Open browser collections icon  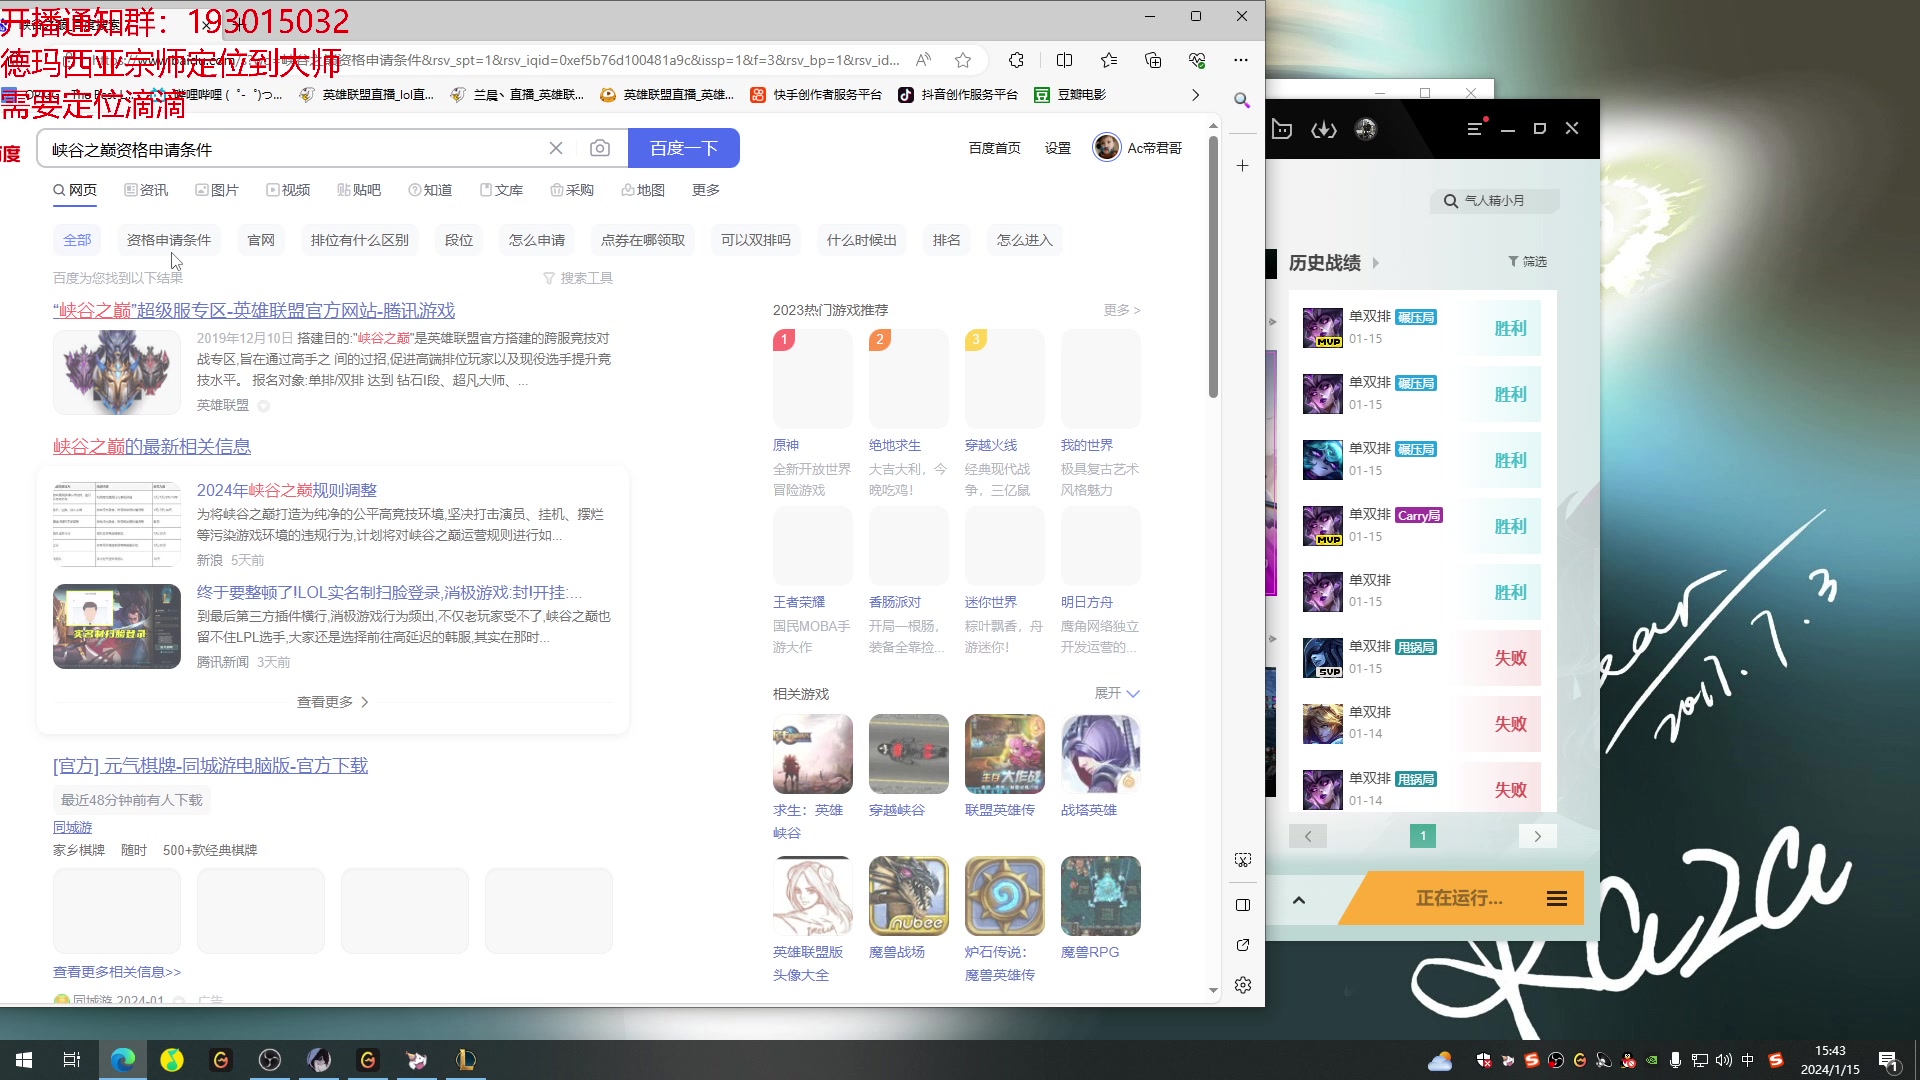(x=1153, y=60)
